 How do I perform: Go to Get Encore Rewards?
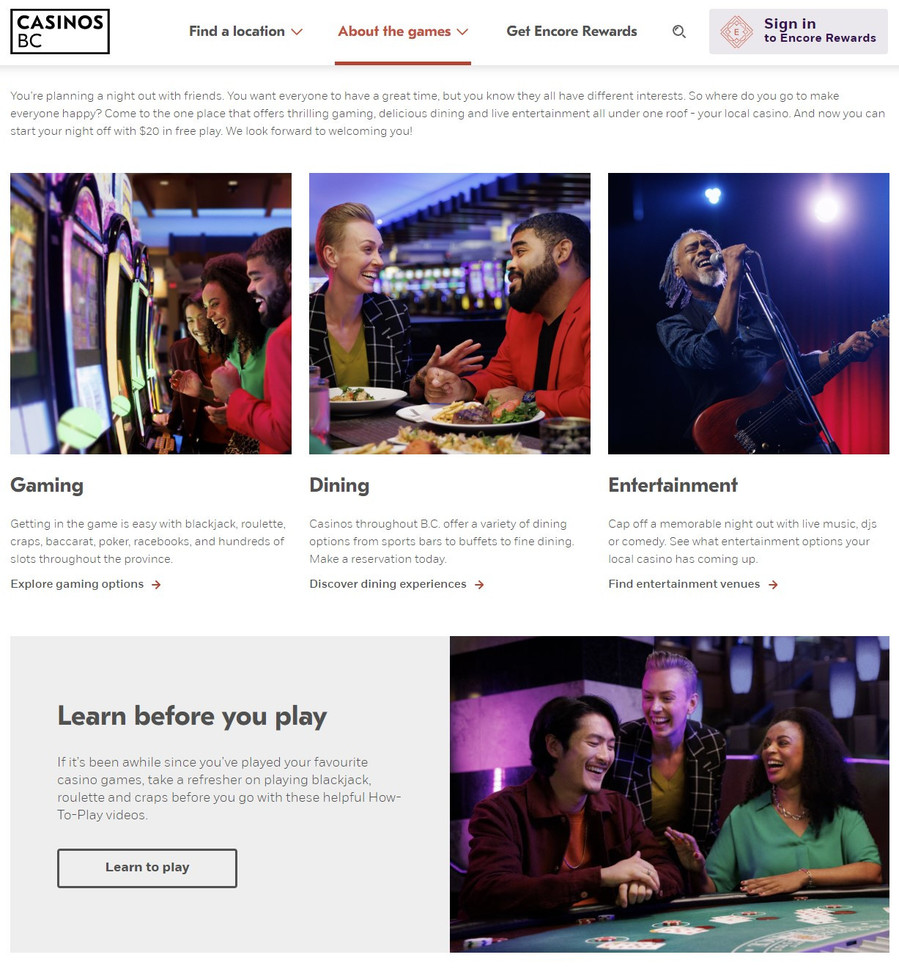click(x=571, y=32)
